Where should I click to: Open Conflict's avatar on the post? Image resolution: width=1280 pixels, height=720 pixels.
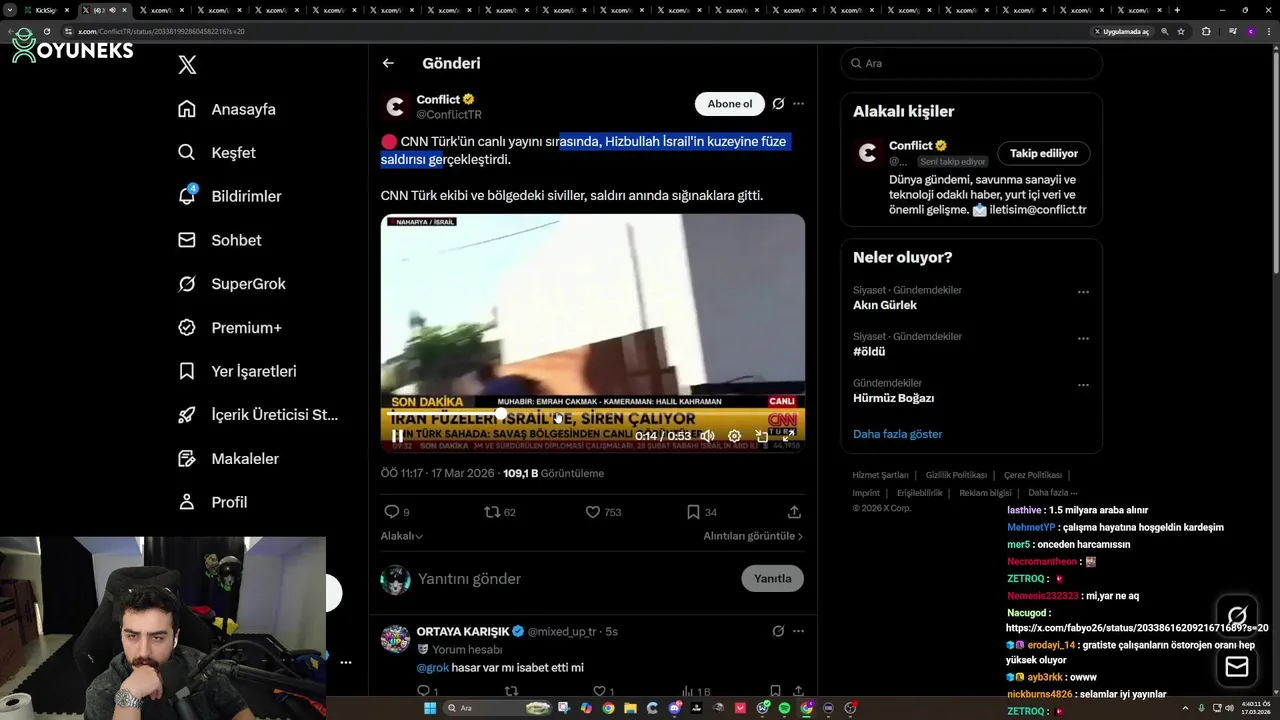click(x=396, y=107)
